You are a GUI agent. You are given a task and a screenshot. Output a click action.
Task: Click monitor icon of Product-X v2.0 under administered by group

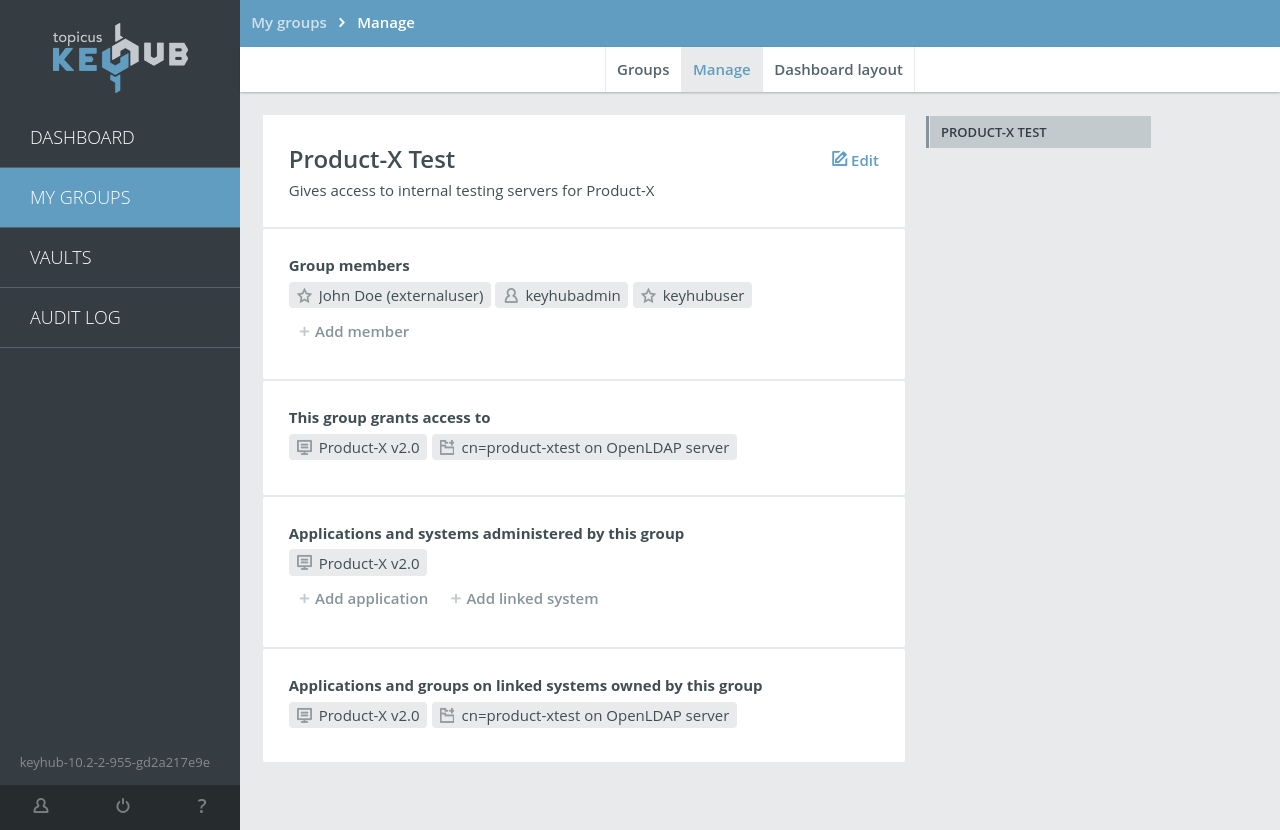(305, 563)
